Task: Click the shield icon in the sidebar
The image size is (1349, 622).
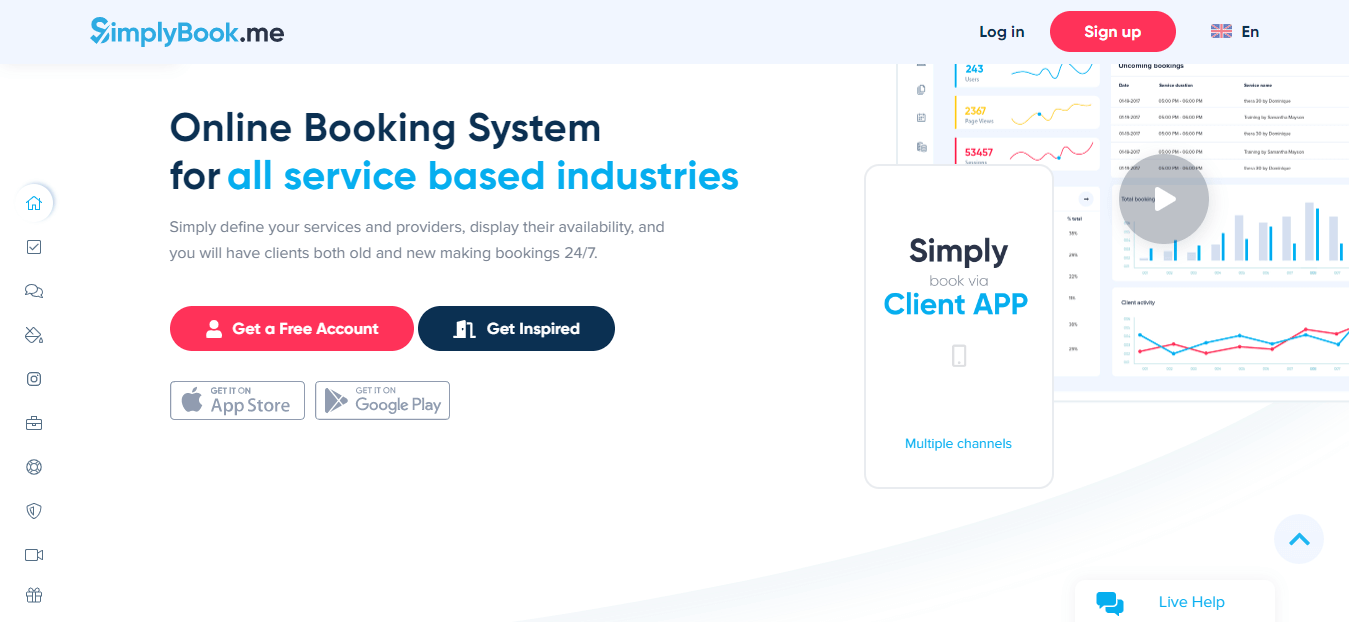Action: (33, 510)
